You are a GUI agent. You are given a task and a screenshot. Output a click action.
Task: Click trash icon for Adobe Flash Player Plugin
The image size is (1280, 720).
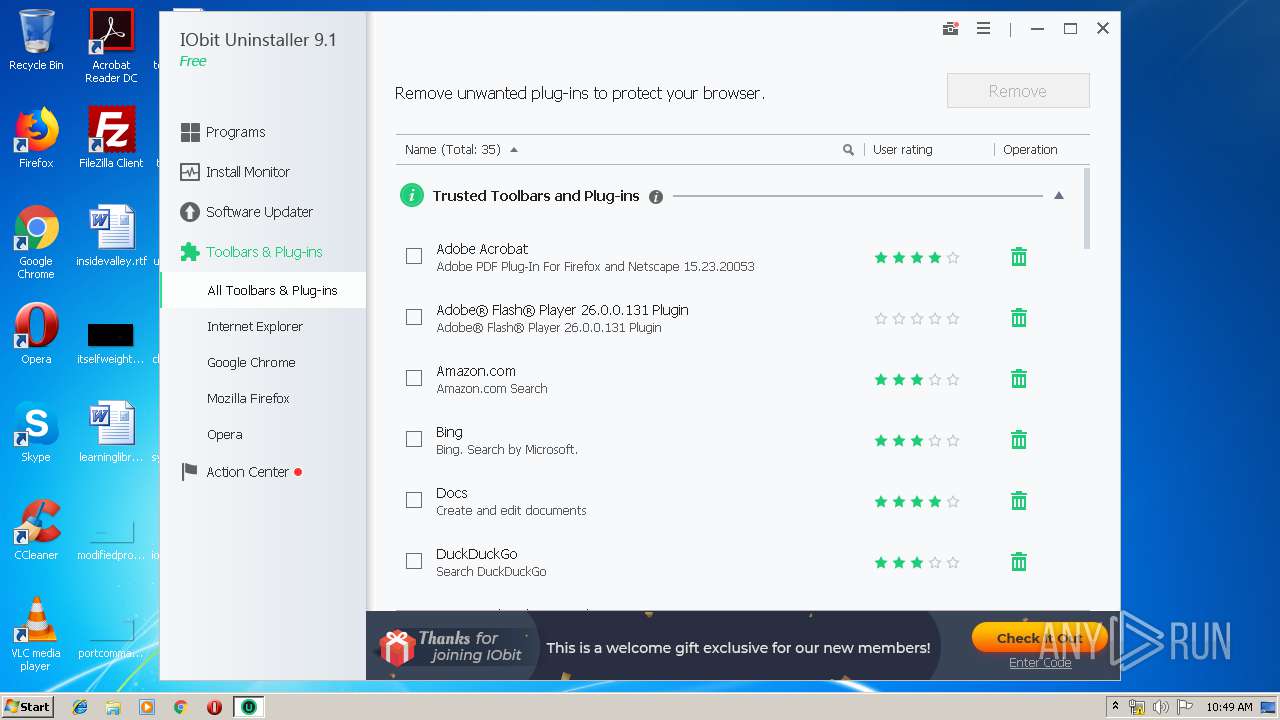pos(1019,318)
